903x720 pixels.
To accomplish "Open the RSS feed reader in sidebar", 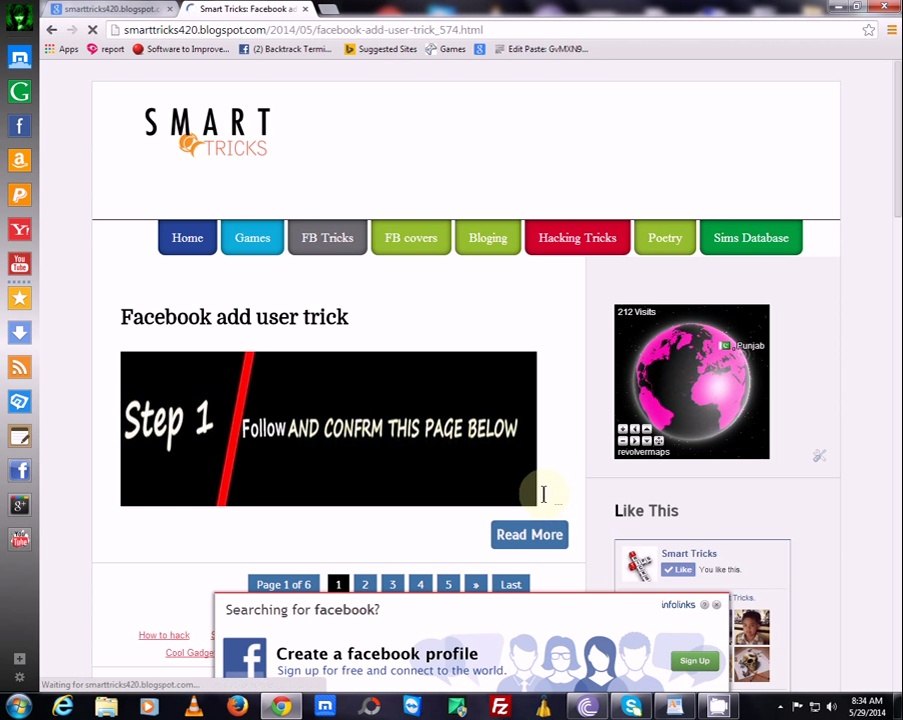I will 20,367.
